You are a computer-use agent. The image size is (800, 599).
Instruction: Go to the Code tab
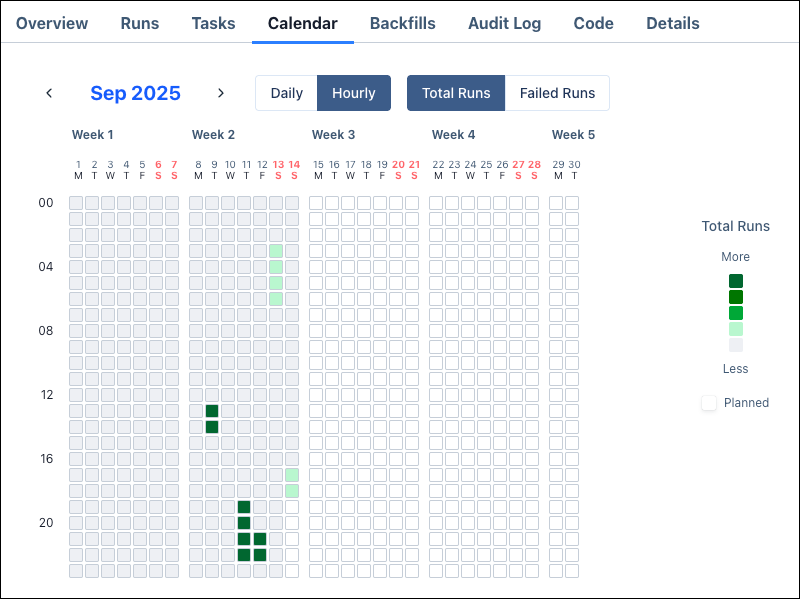click(593, 23)
